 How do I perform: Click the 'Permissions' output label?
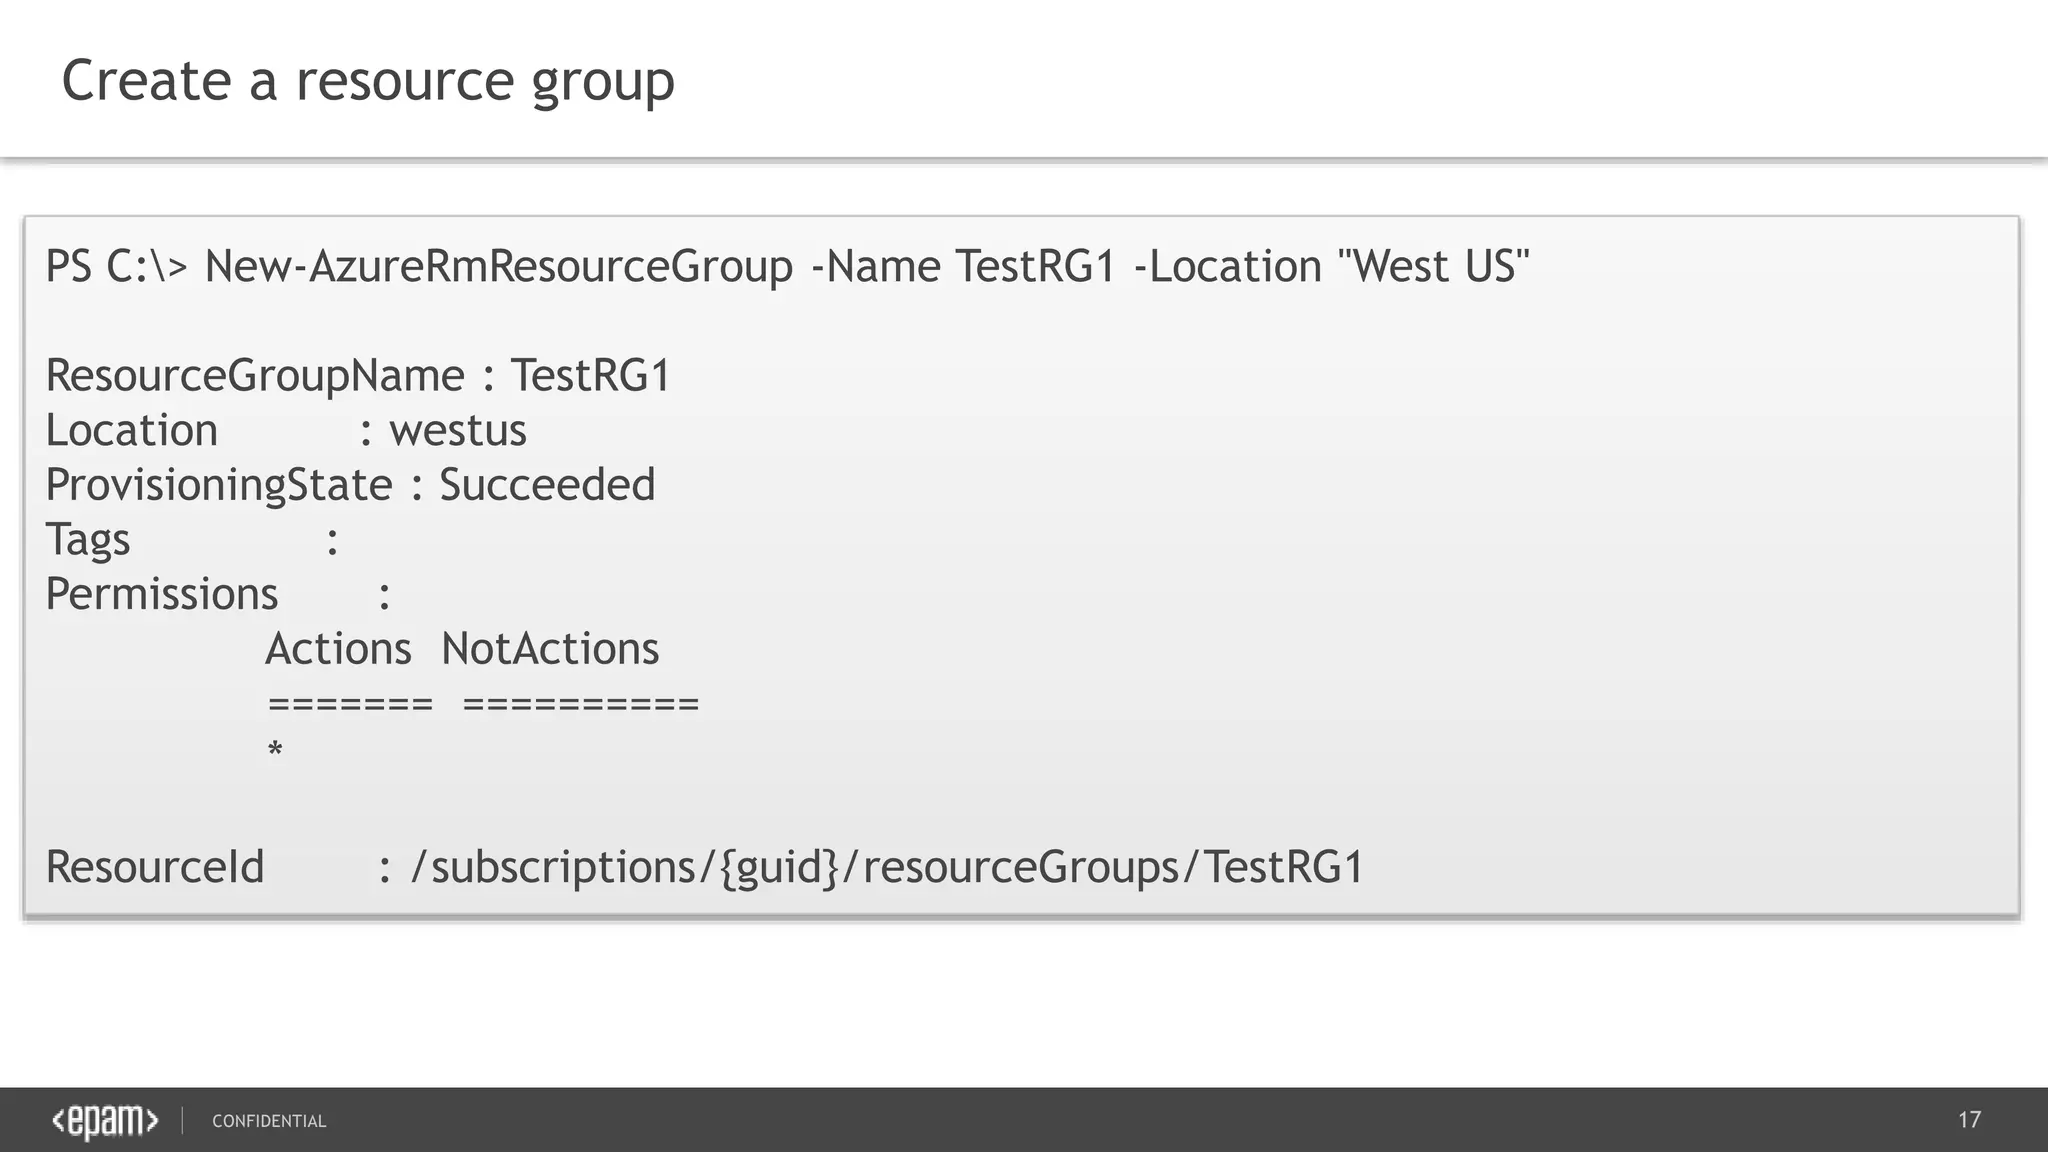point(162,595)
